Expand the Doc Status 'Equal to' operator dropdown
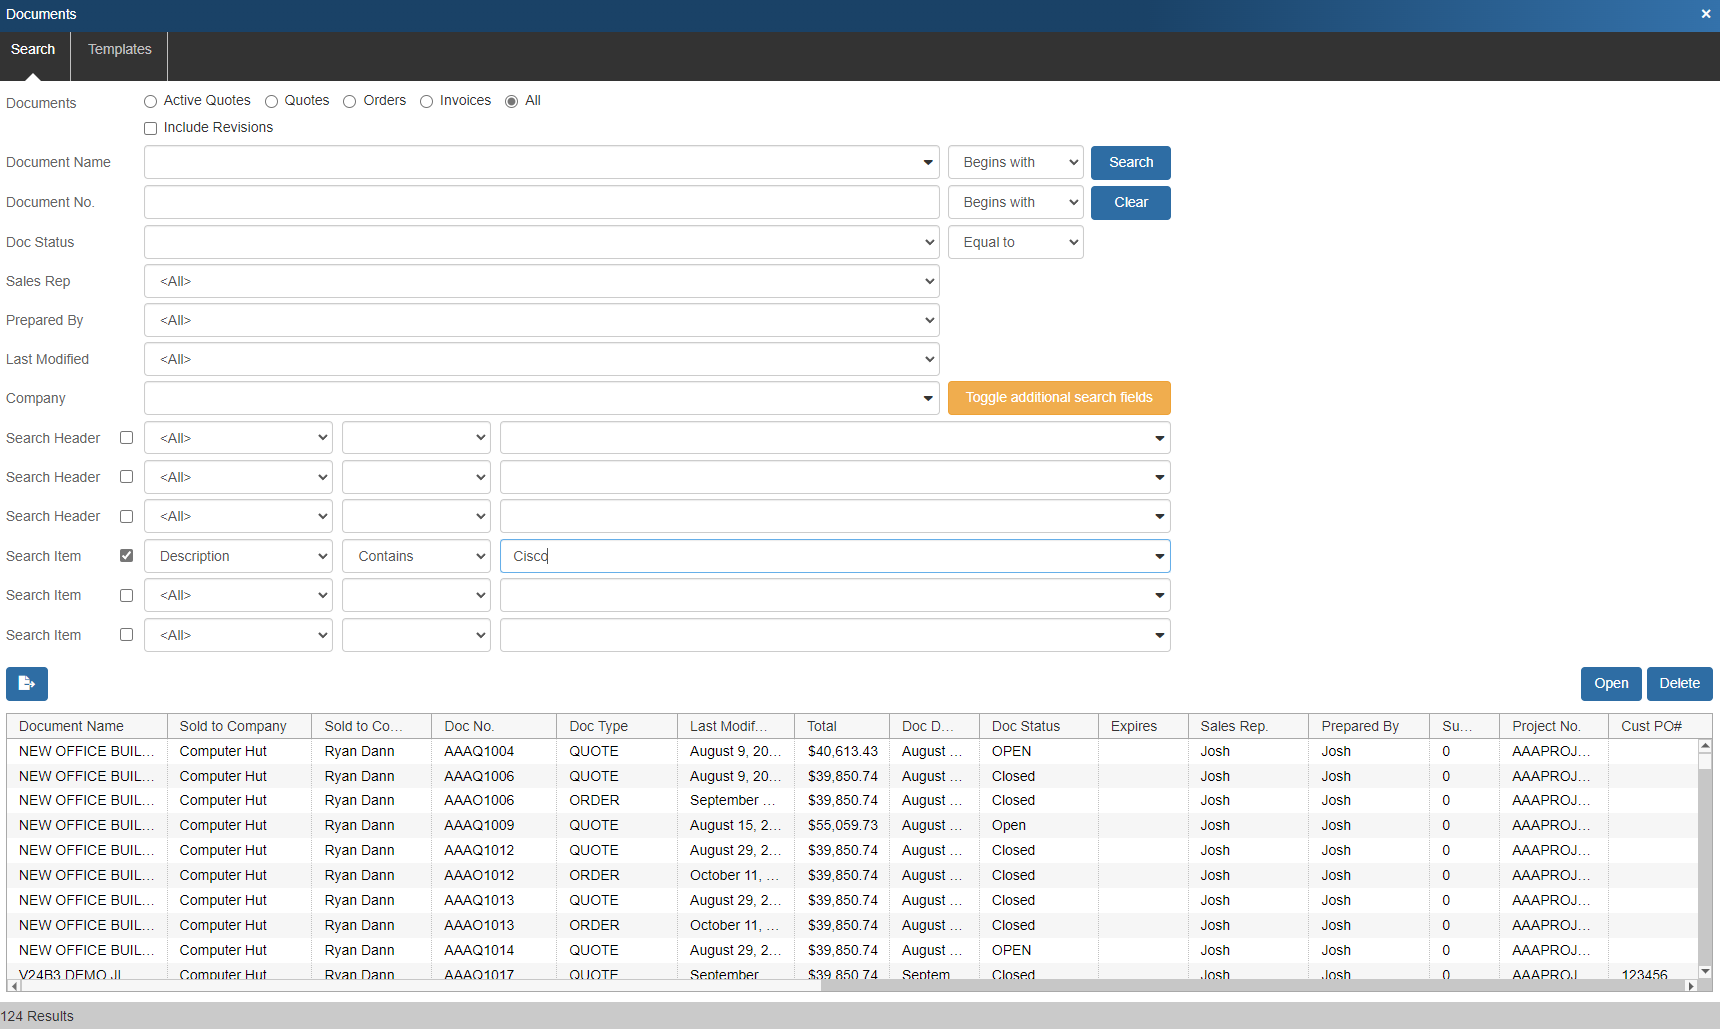Viewport: 1720px width, 1029px height. click(1015, 243)
